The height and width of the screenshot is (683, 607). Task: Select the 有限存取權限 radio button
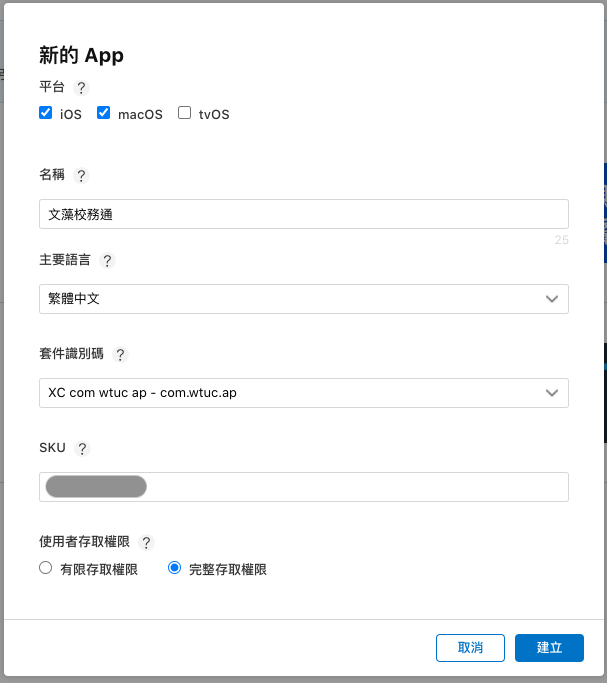pyautogui.click(x=46, y=568)
